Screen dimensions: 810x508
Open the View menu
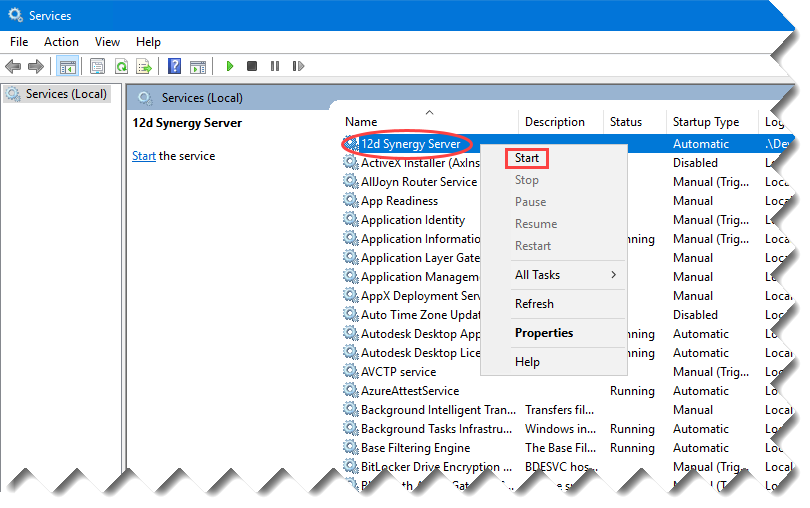tap(107, 42)
